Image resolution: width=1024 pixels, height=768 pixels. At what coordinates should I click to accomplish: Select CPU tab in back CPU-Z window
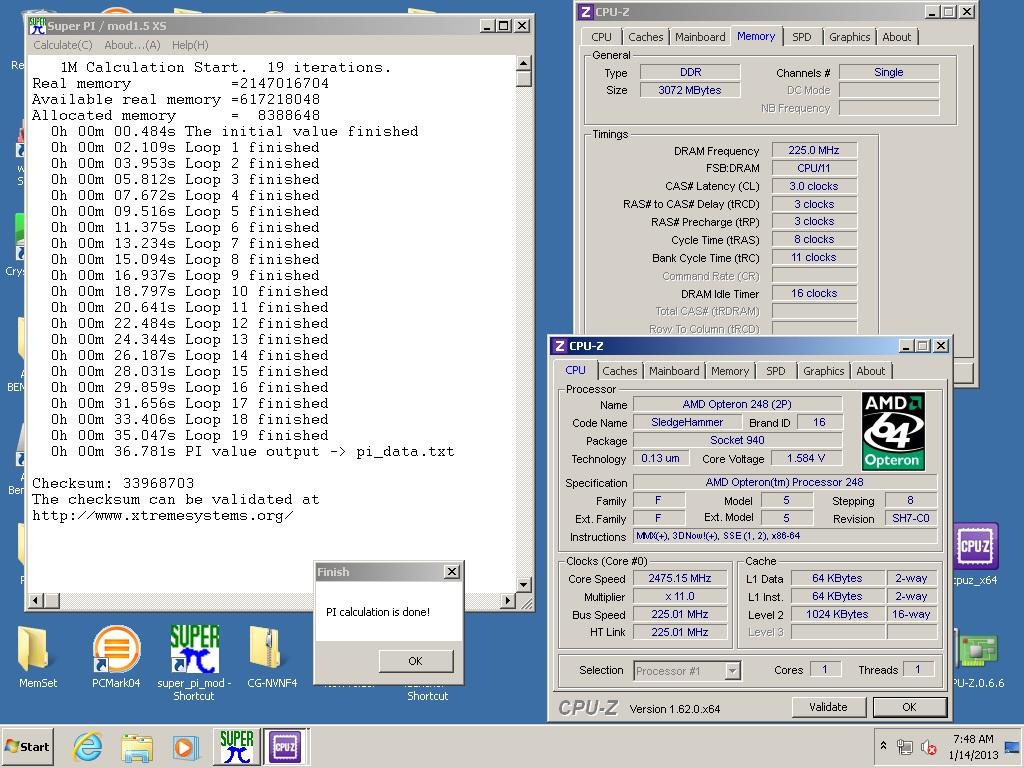[x=601, y=37]
